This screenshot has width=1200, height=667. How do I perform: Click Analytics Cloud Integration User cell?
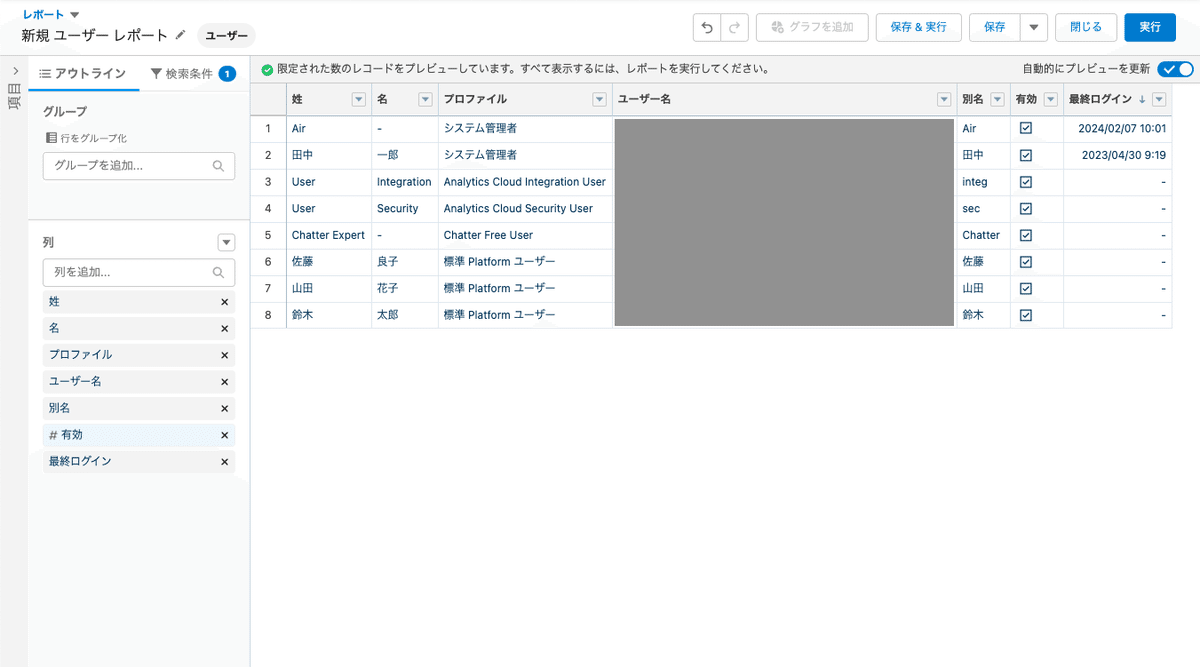tap(524, 182)
